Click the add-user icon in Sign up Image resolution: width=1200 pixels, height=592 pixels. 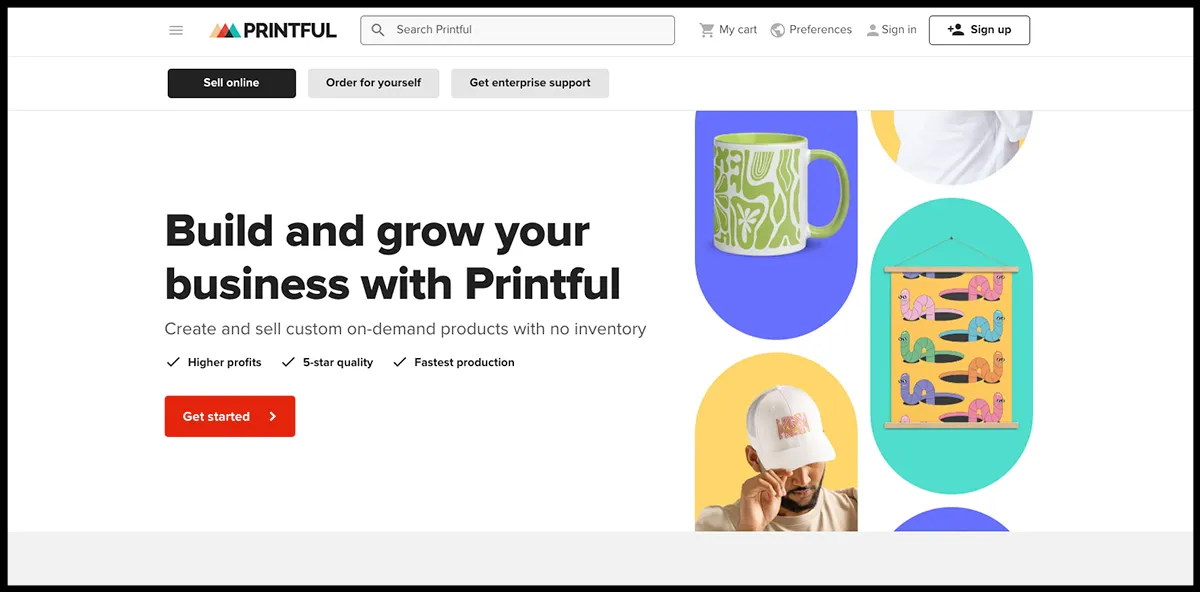(956, 30)
